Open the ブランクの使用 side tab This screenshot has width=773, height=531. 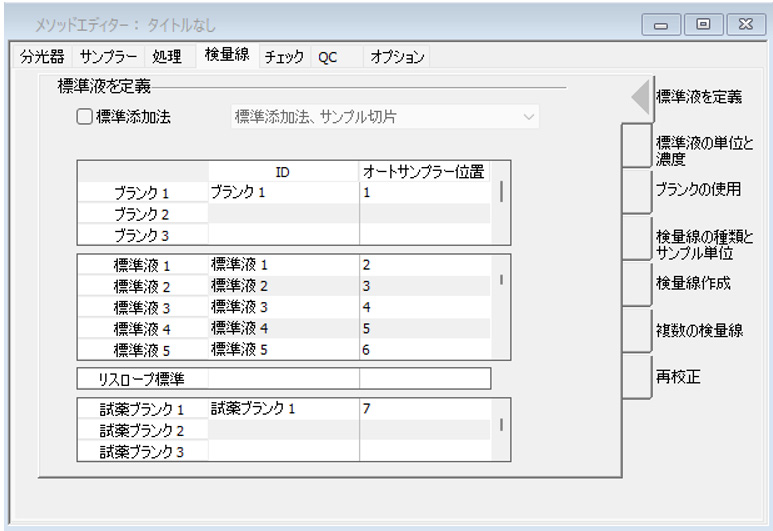[x=700, y=190]
